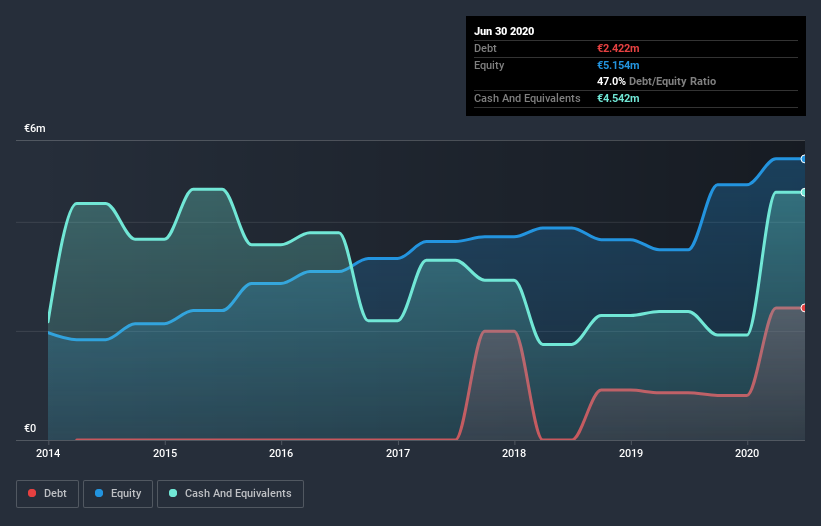This screenshot has width=821, height=526.
Task: Select the 2015 x-axis label
Action: click(x=165, y=453)
